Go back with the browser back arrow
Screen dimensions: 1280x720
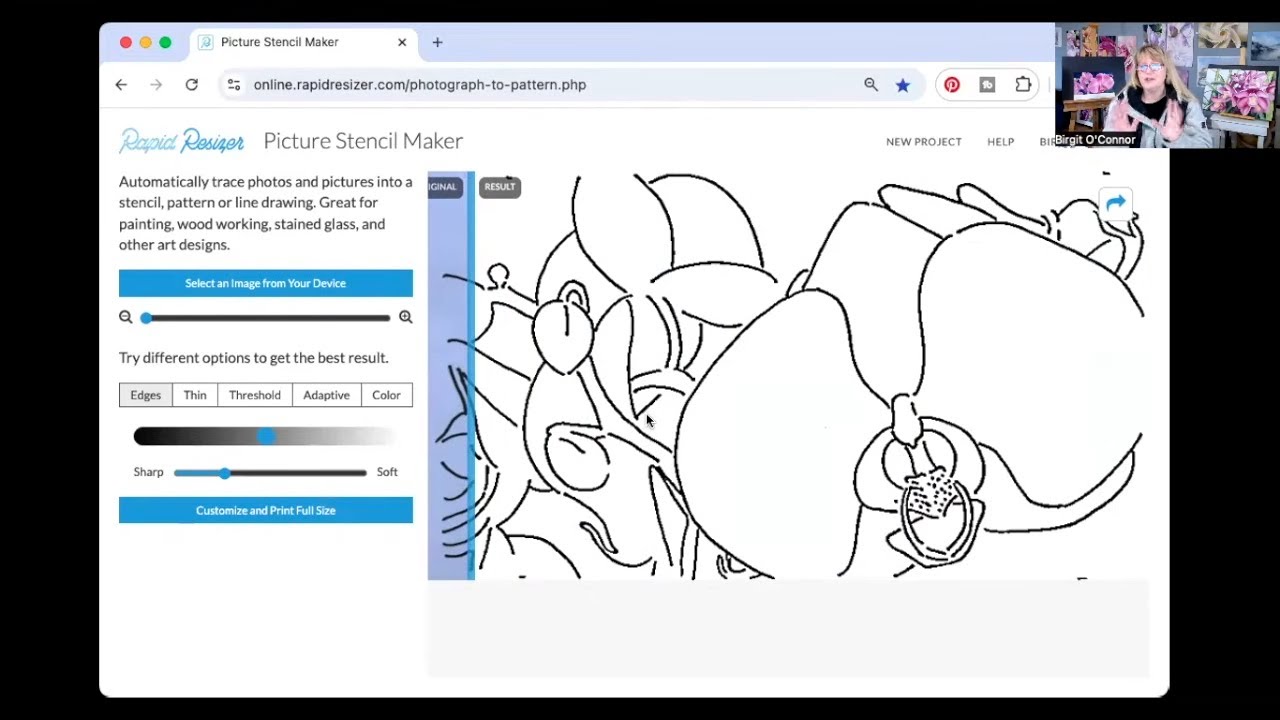pyautogui.click(x=121, y=85)
